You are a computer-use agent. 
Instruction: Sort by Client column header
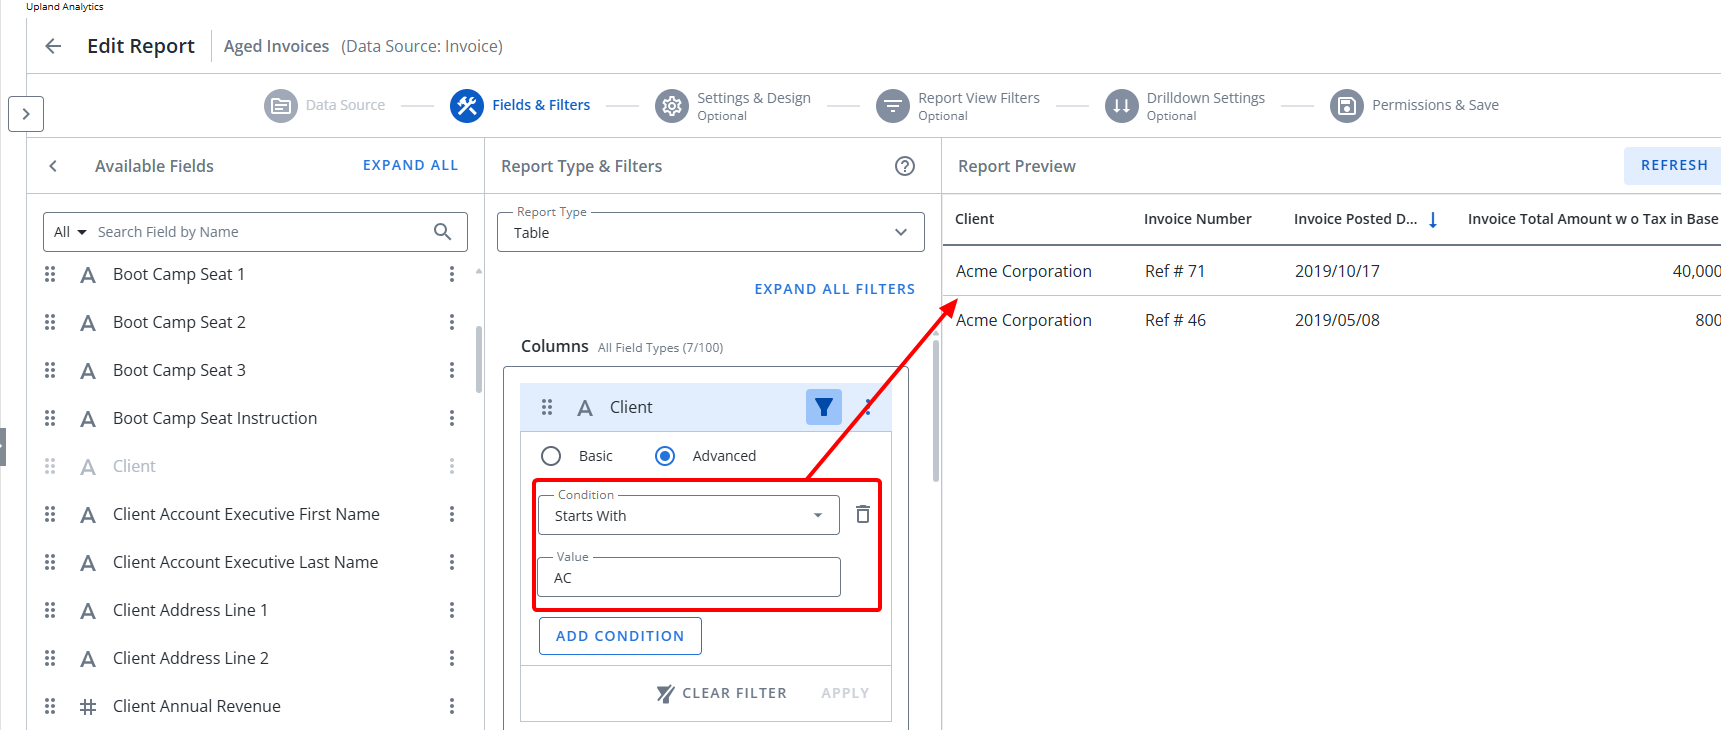(x=975, y=219)
